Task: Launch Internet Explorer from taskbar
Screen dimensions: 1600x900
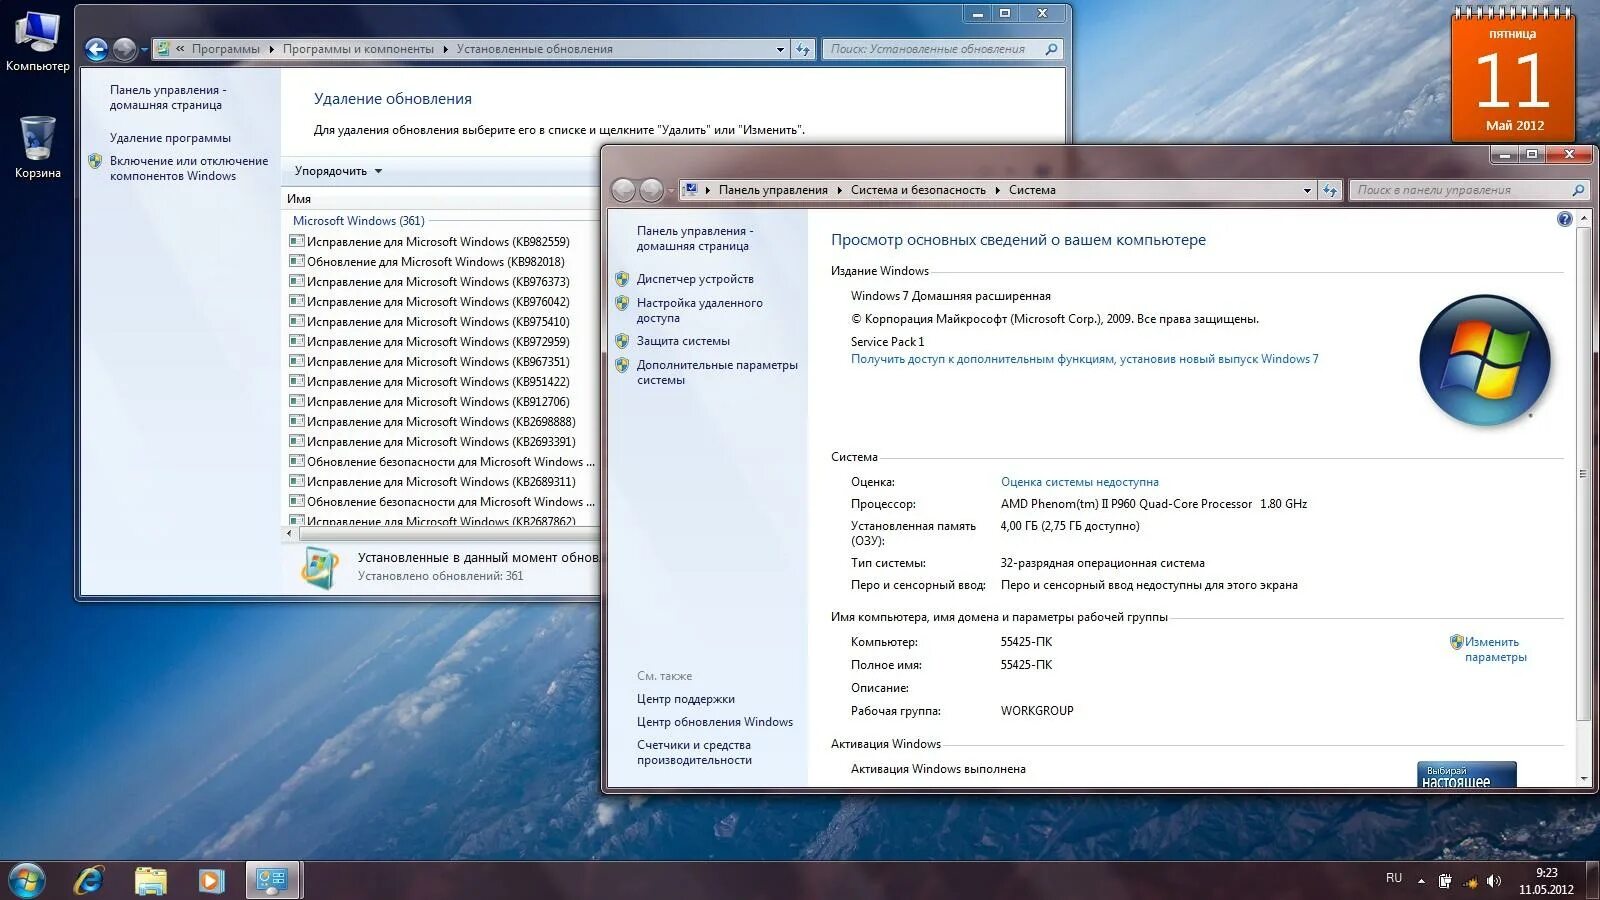Action: (x=89, y=880)
